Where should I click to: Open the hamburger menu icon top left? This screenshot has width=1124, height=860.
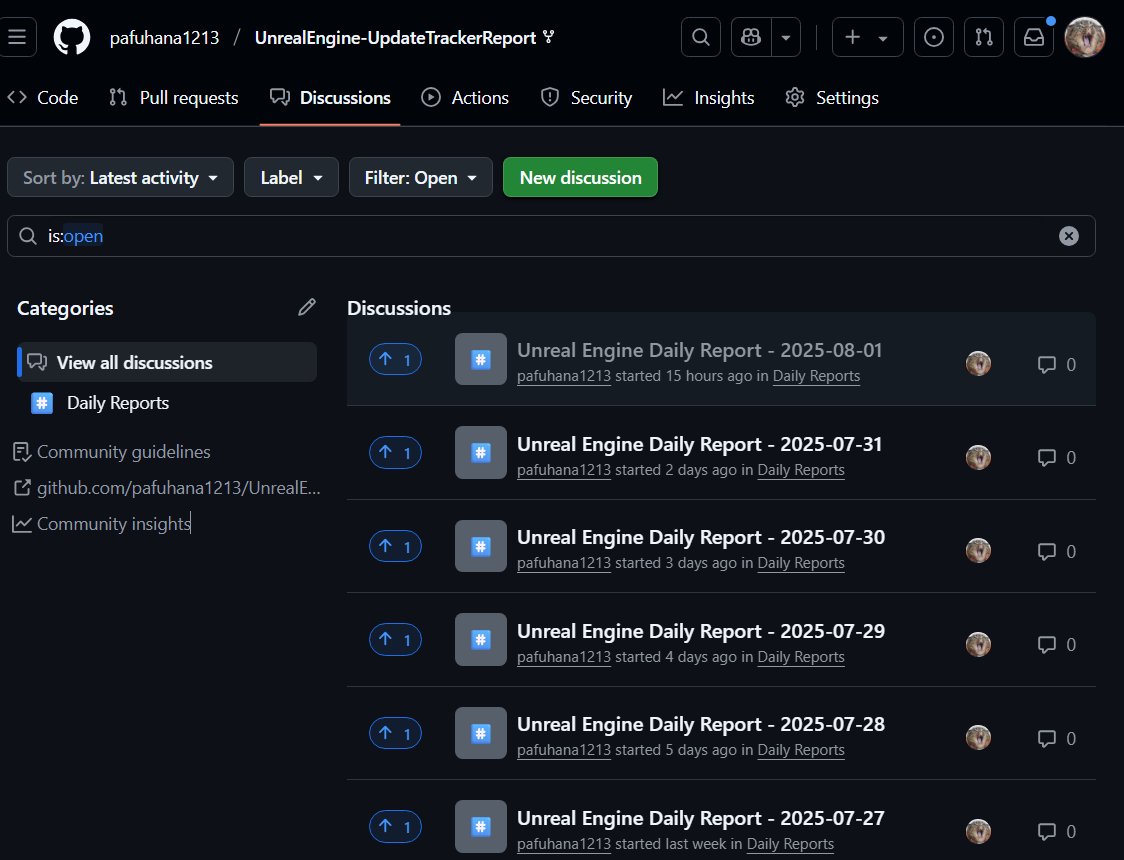click(18, 37)
